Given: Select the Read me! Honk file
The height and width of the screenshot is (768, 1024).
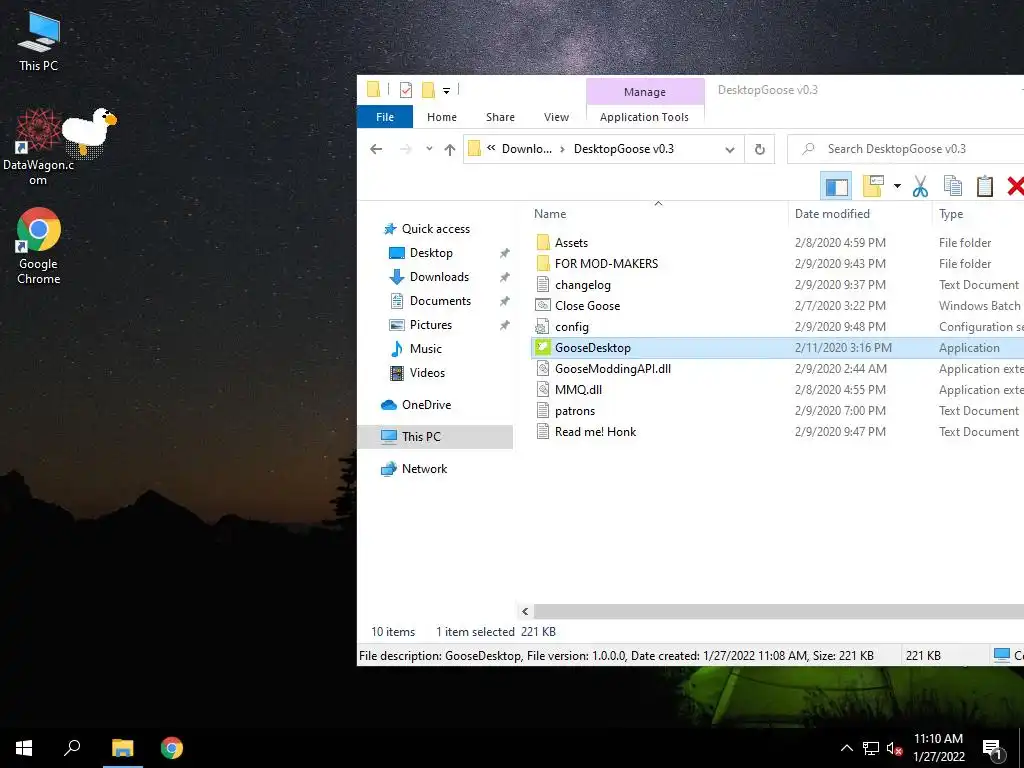Looking at the screenshot, I should (595, 432).
